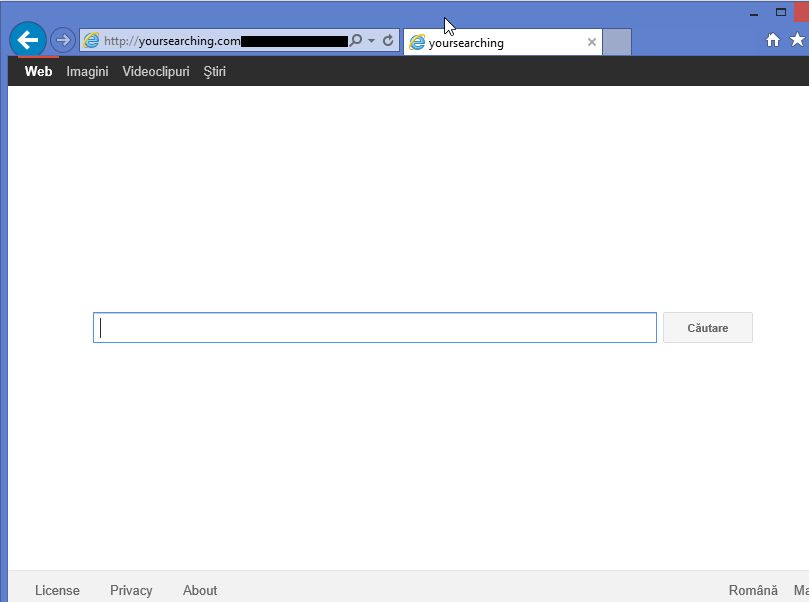809x602 pixels.
Task: Click inside the main search input field
Action: (375, 327)
